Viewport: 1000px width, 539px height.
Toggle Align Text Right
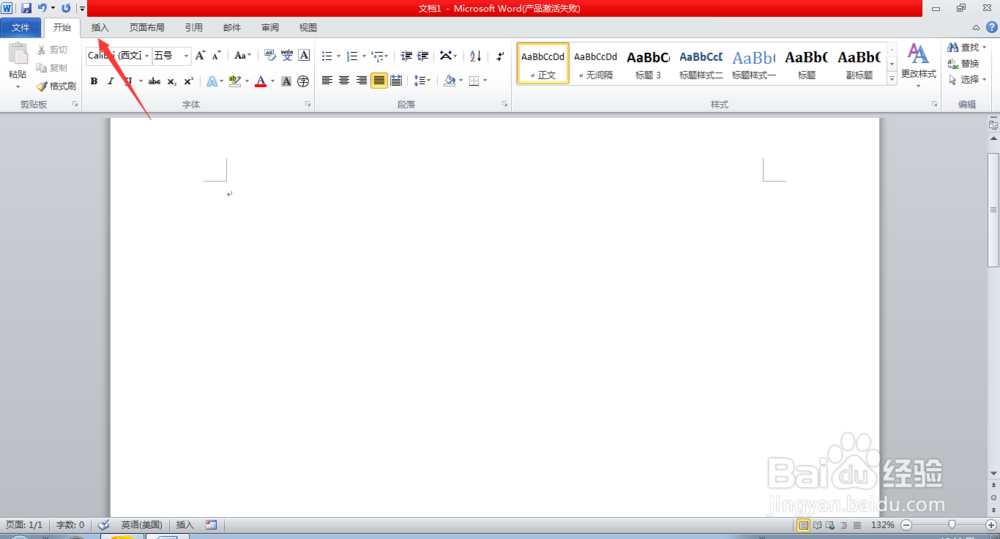362,80
